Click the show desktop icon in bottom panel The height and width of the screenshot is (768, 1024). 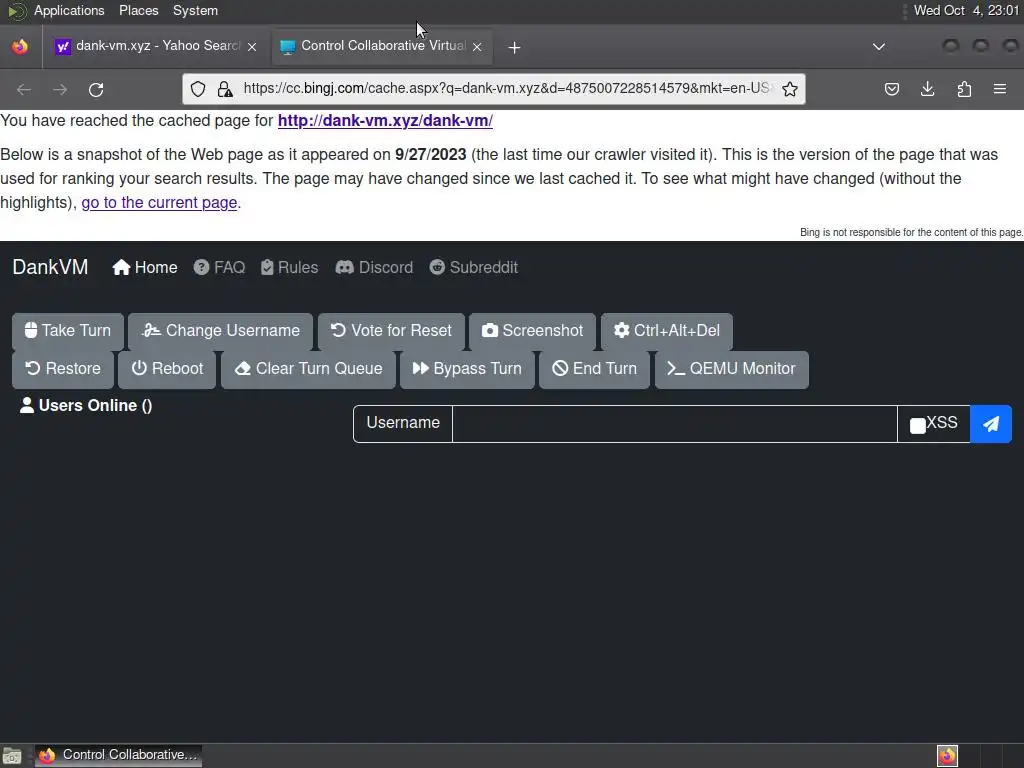coord(12,756)
